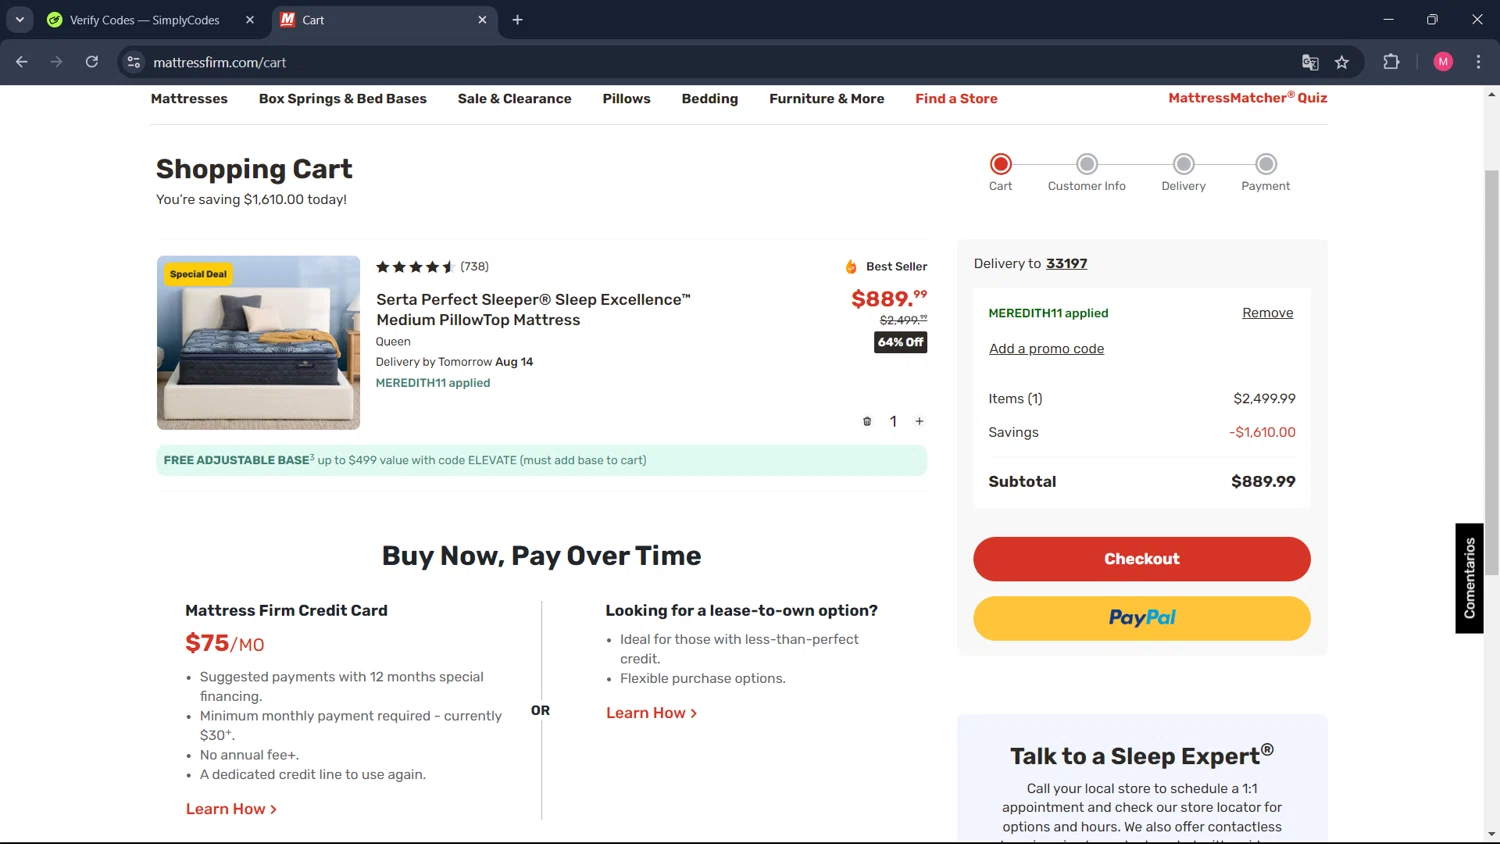This screenshot has height=844, width=1500.
Task: Click the Customer Info step circle
Action: (1087, 164)
